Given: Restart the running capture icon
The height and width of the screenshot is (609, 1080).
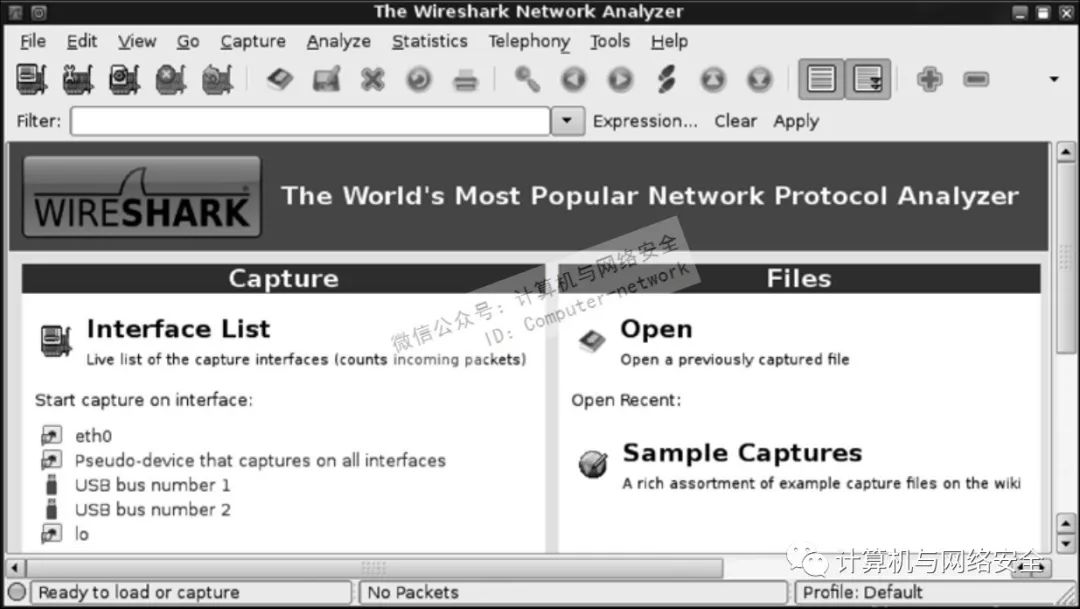Looking at the screenshot, I should [218, 79].
